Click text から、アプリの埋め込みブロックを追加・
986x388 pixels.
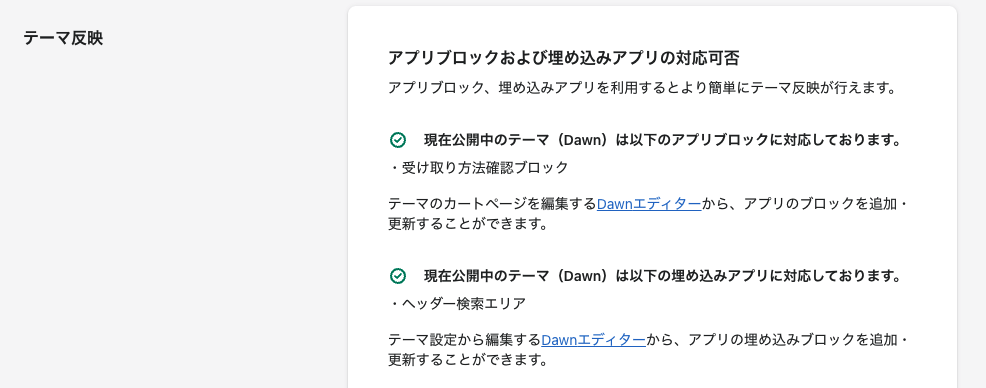coord(777,340)
